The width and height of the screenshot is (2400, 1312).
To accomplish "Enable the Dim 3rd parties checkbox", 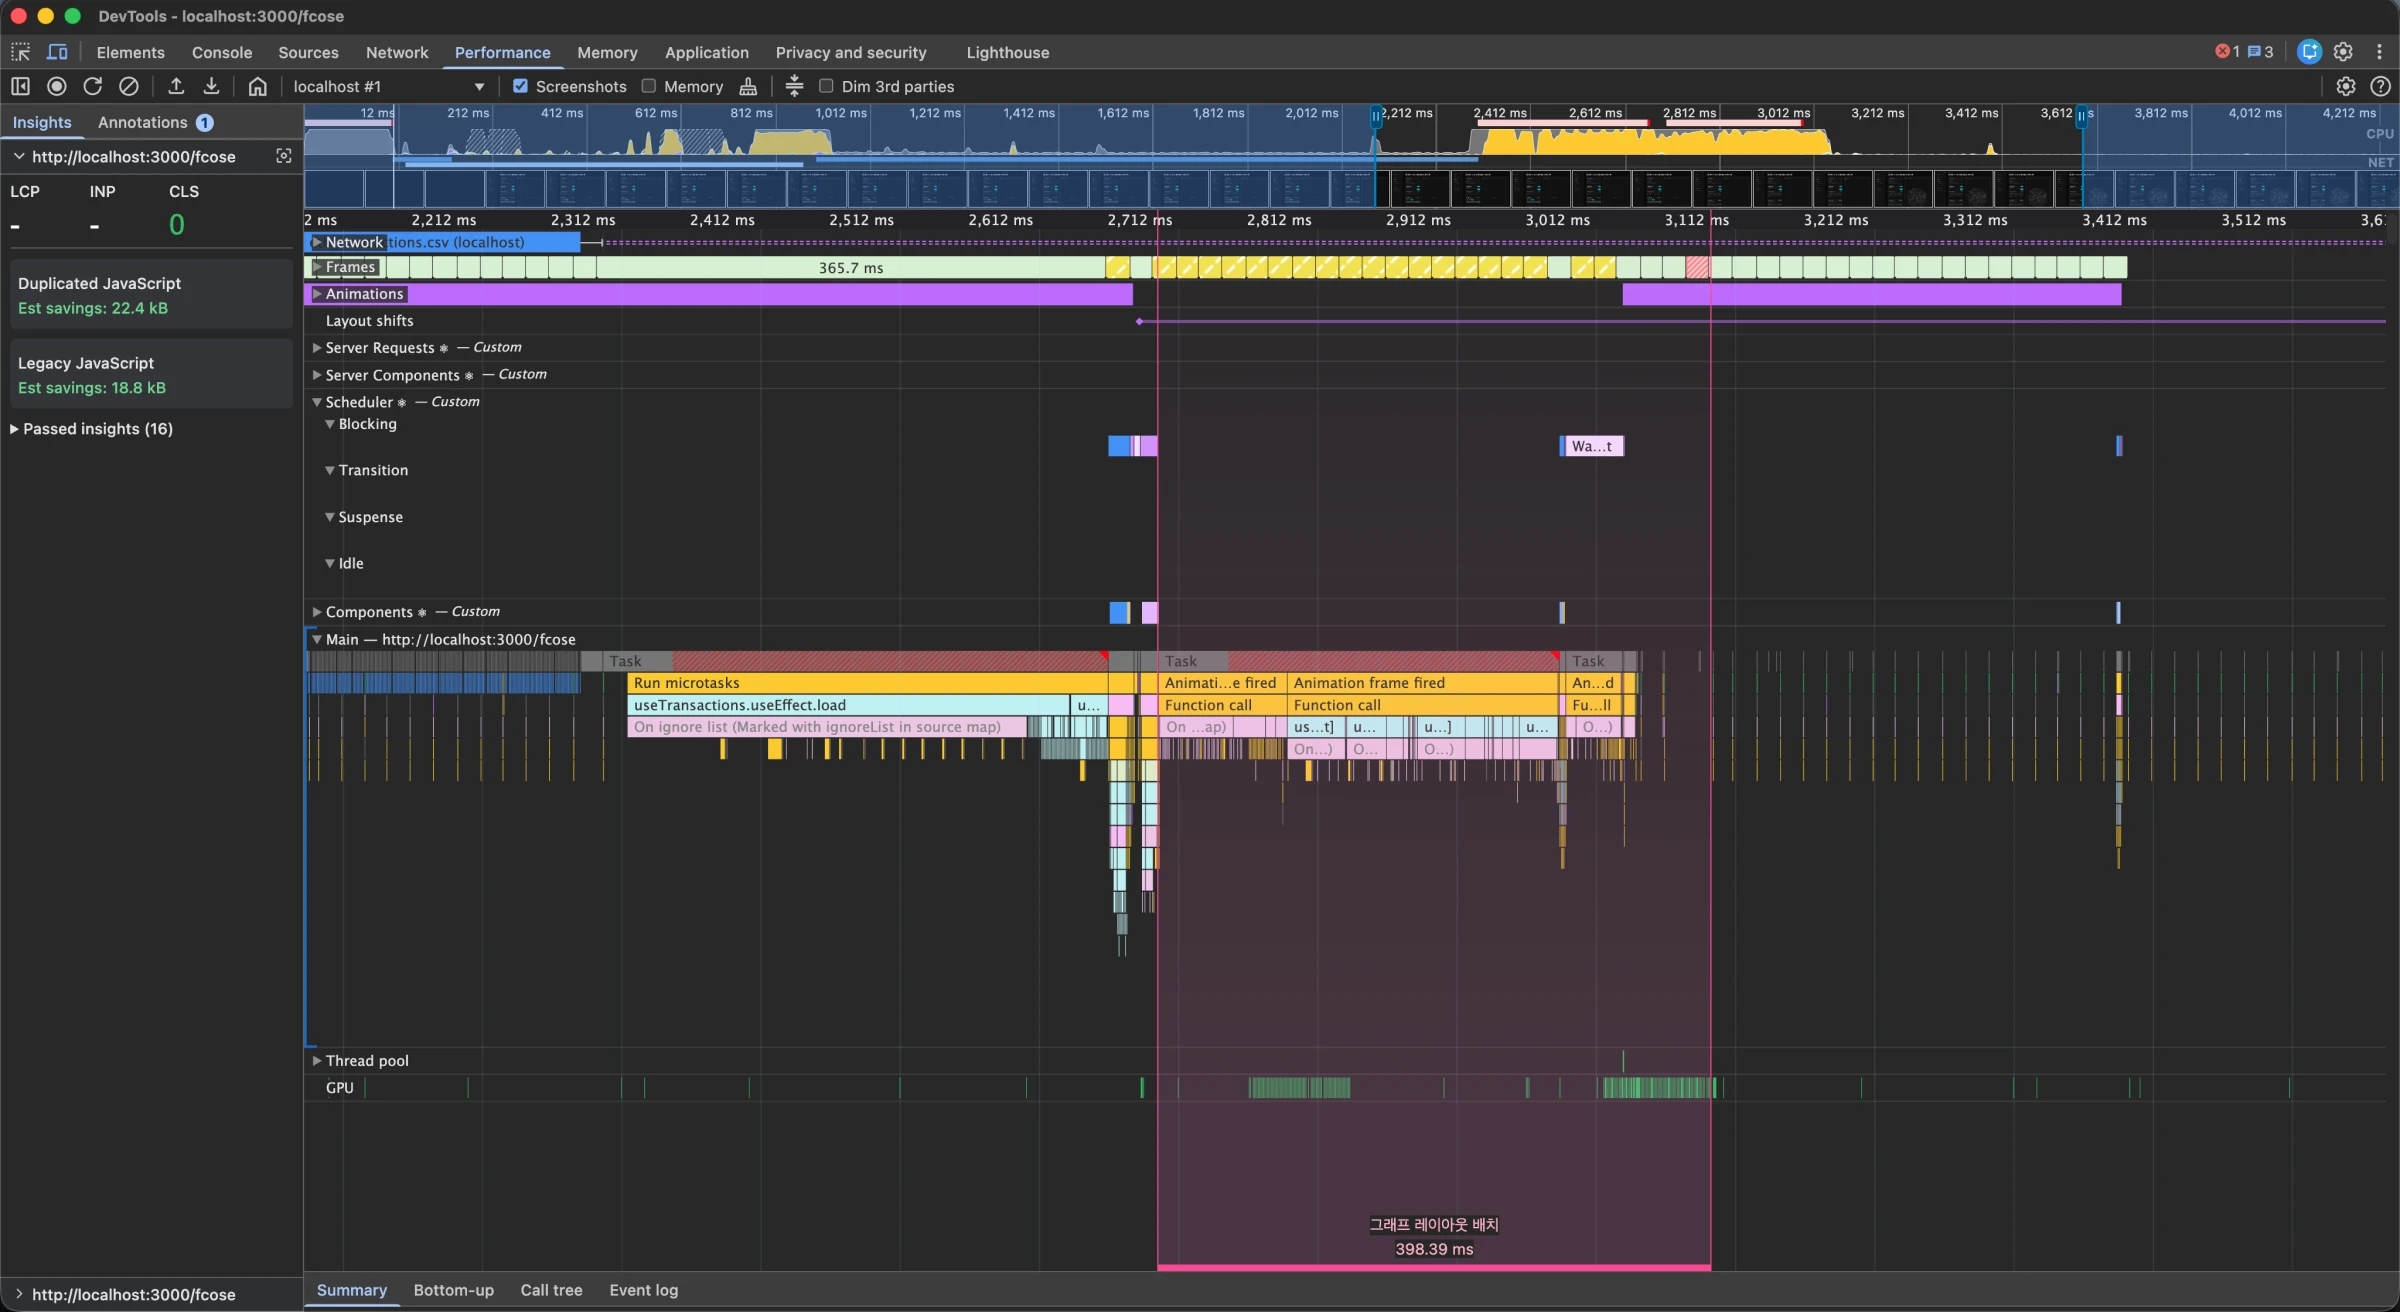I will pyautogui.click(x=826, y=86).
